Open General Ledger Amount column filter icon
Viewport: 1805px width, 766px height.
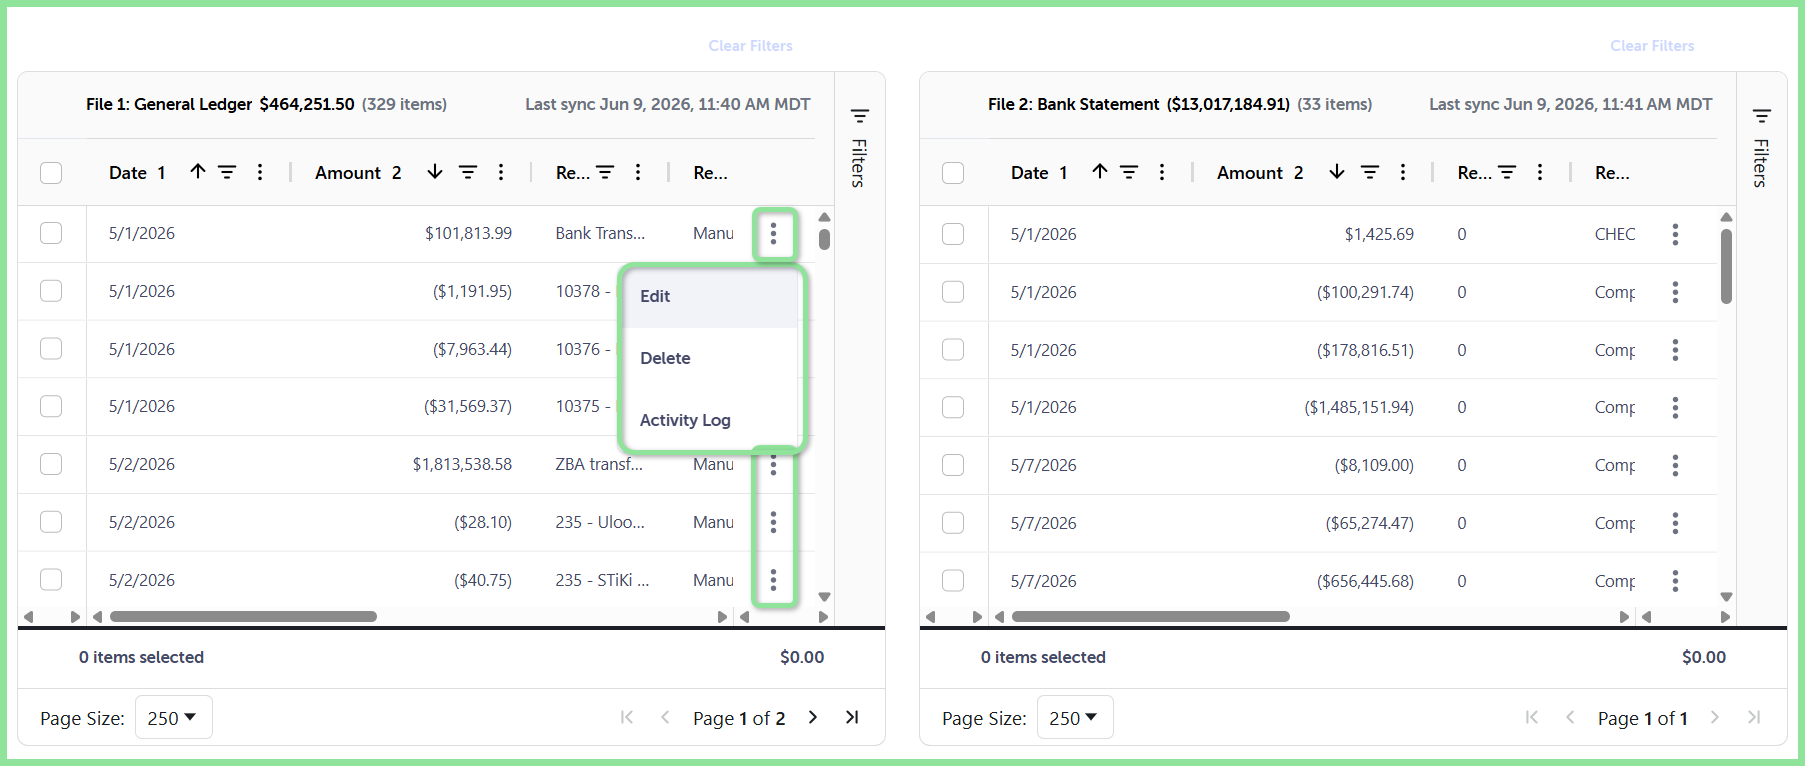pos(467,172)
